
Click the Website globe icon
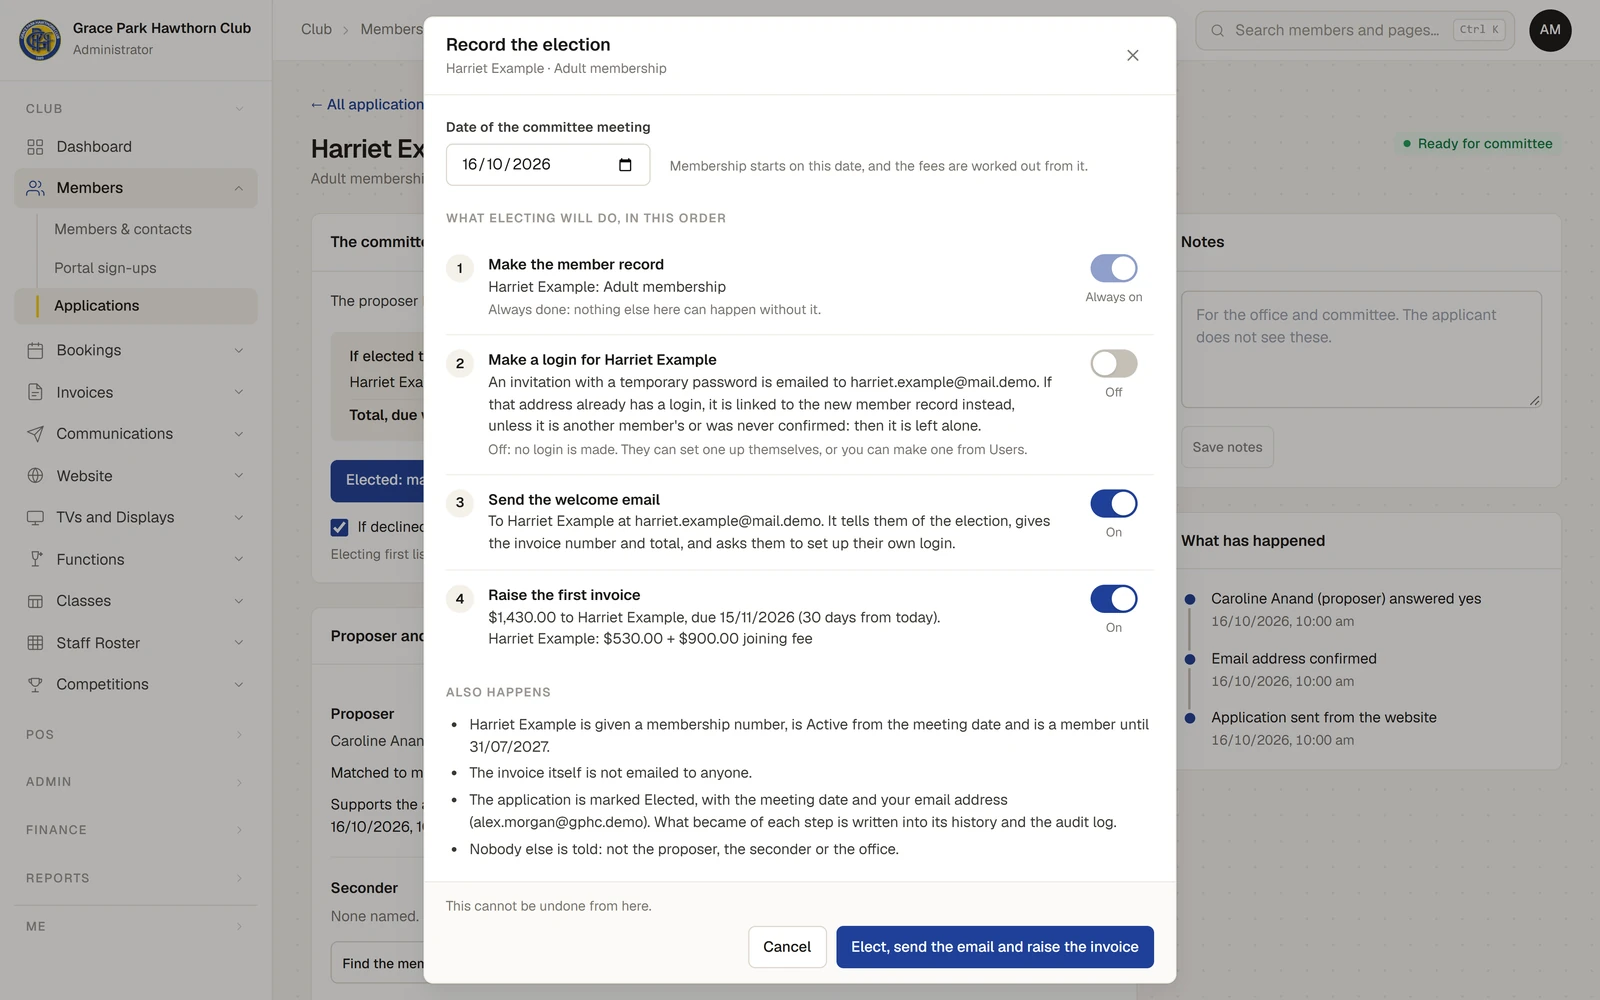(35, 476)
